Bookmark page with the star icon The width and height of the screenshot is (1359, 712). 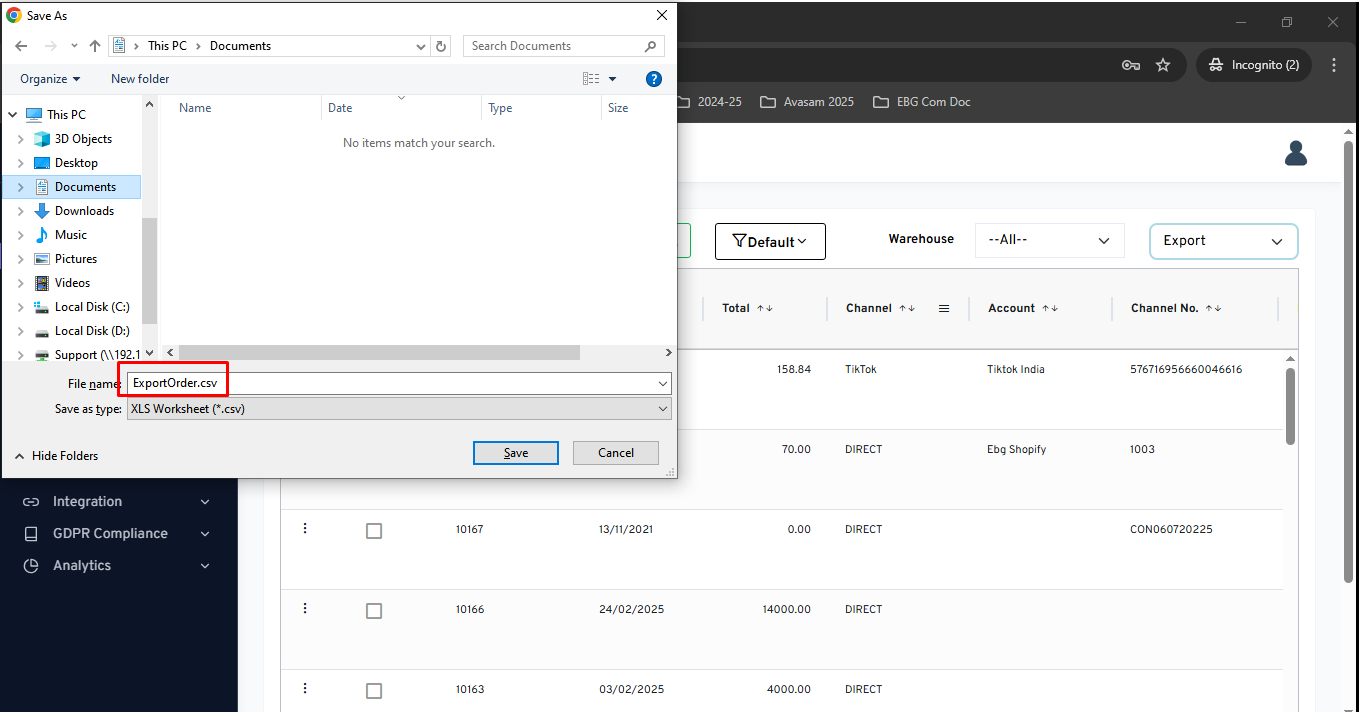(1163, 65)
